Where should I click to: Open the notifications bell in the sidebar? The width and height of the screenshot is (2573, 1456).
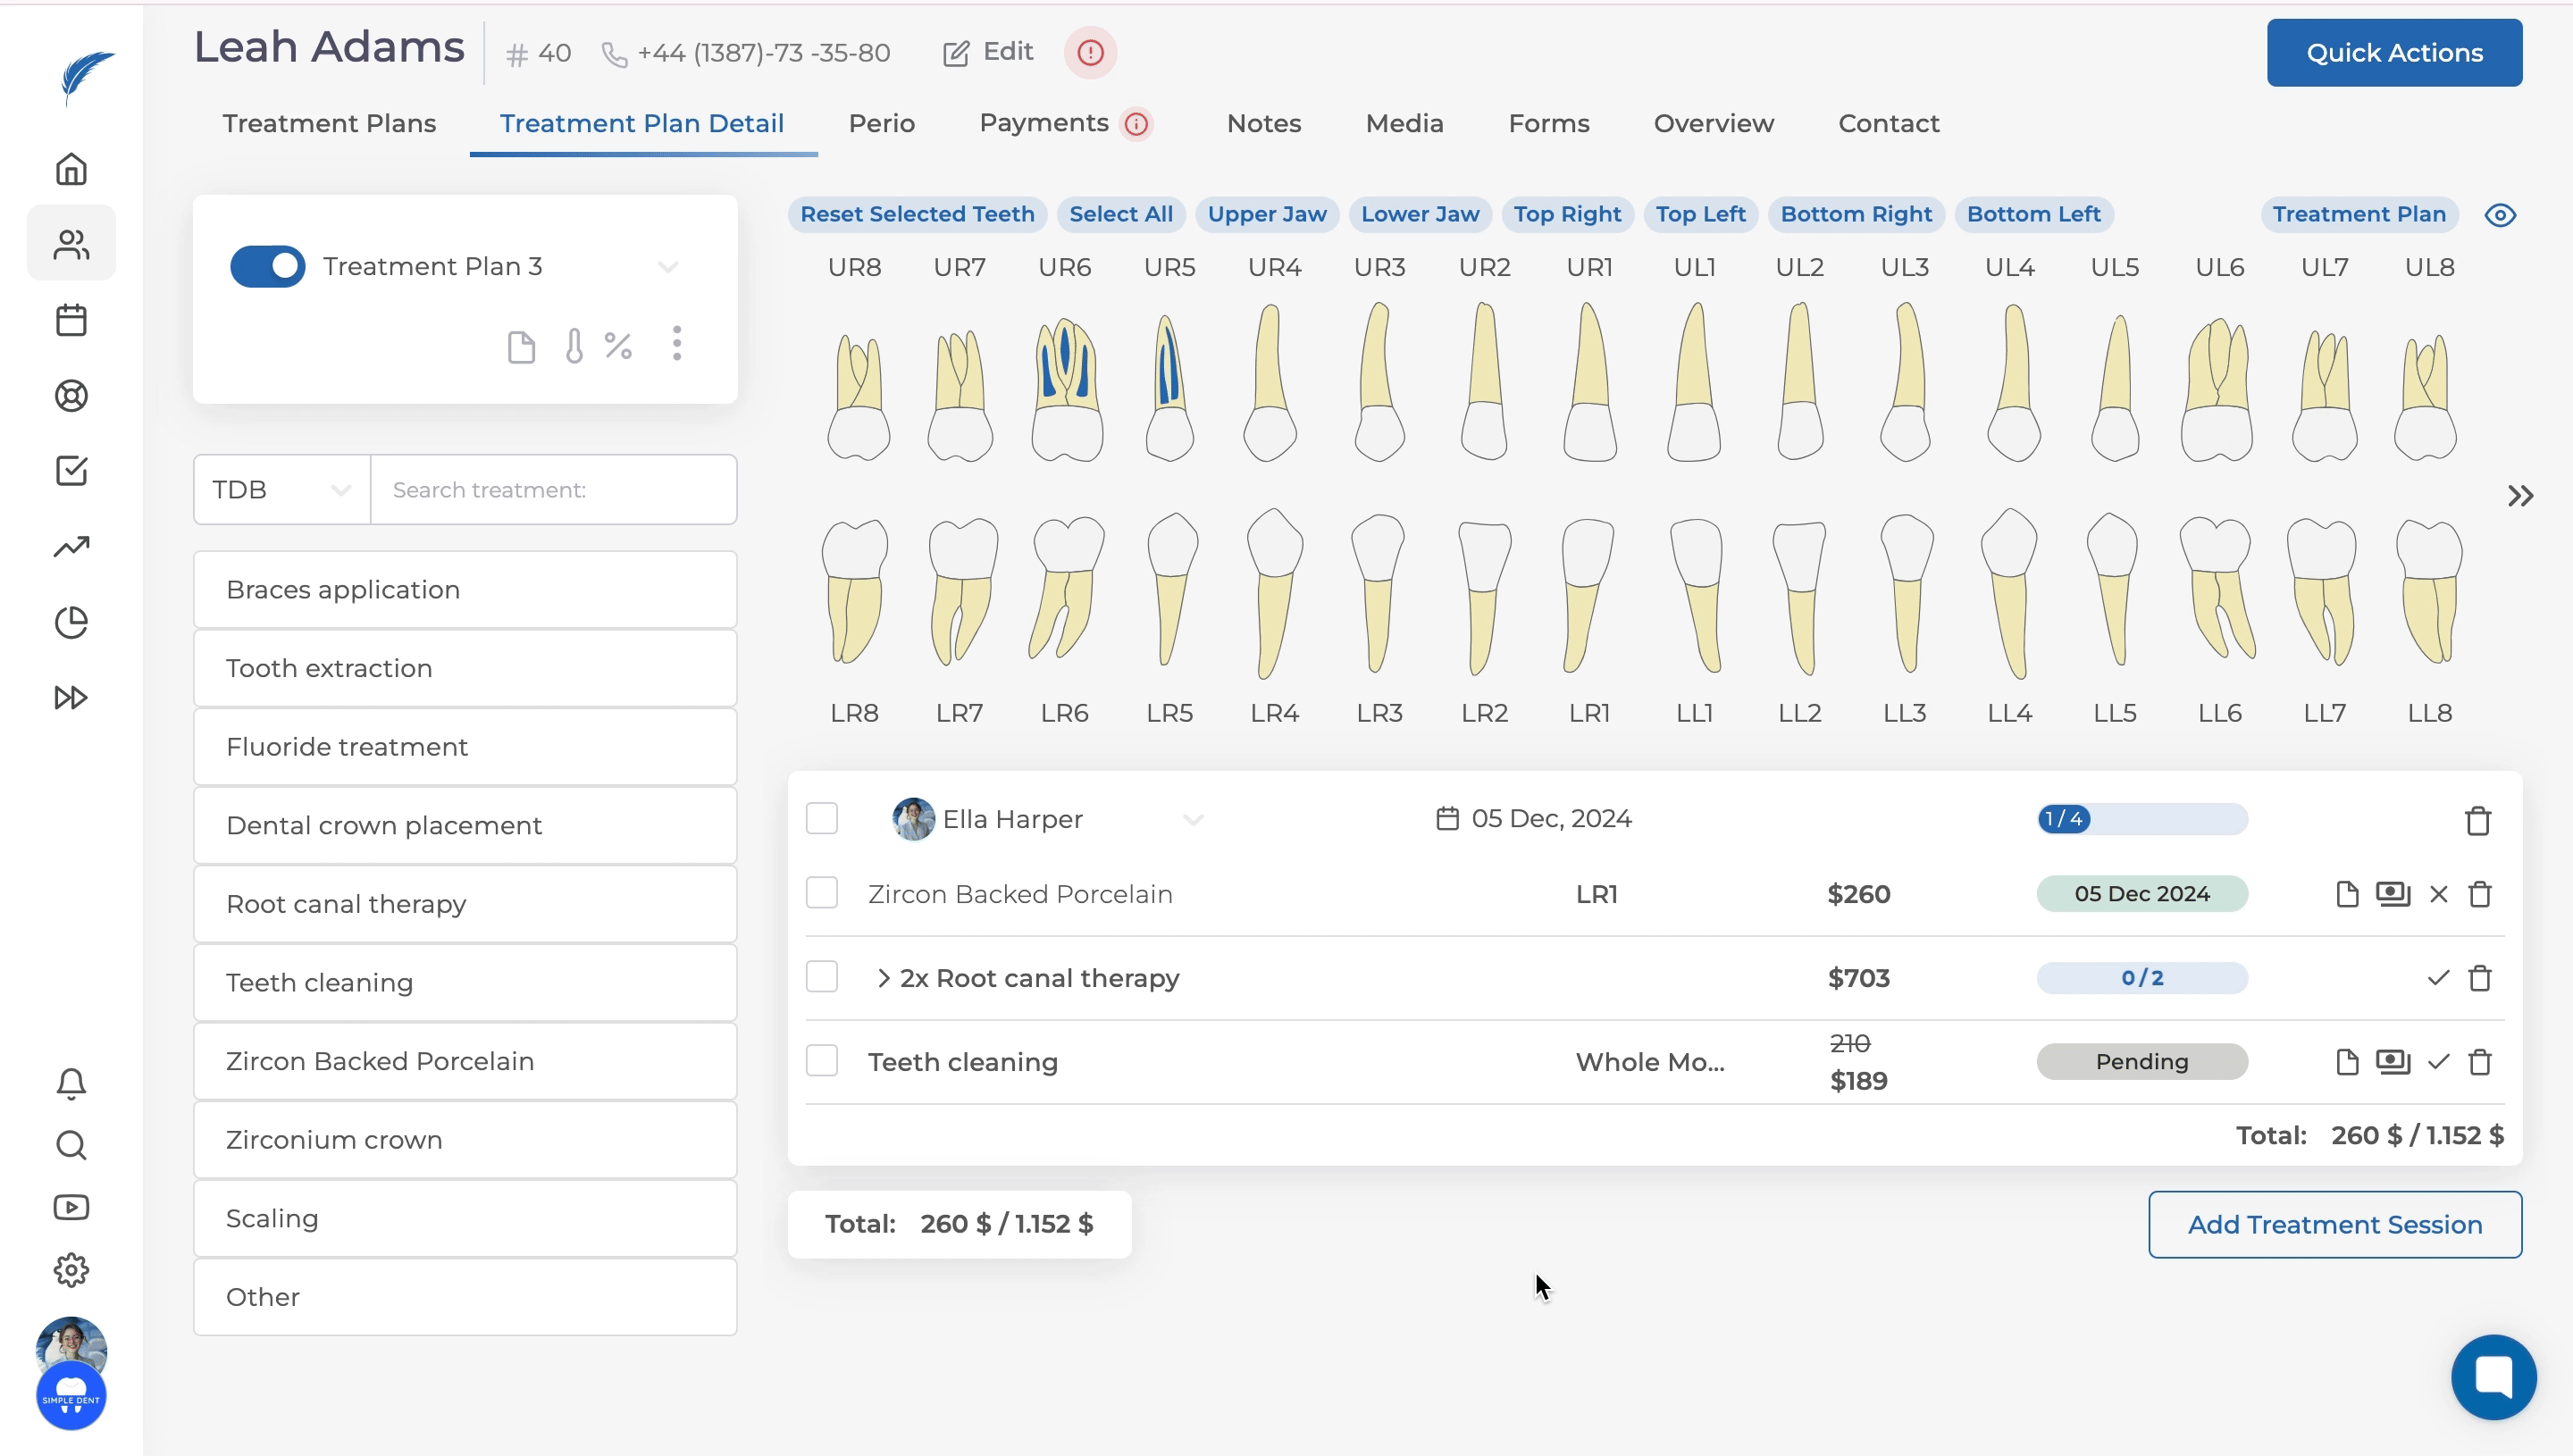[x=71, y=1083]
